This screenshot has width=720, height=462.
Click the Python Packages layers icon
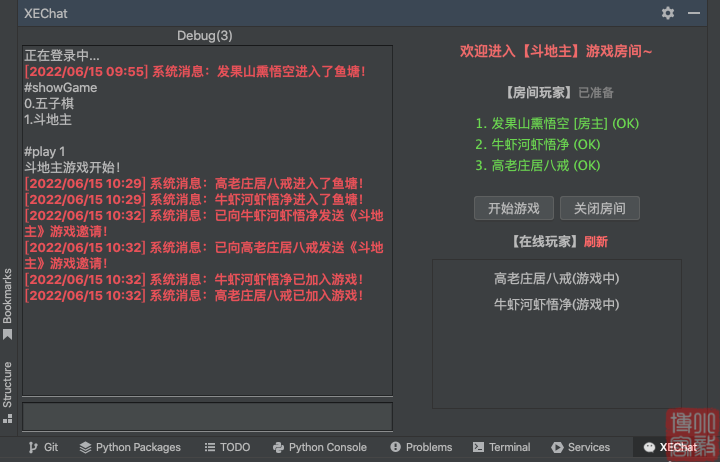85,447
